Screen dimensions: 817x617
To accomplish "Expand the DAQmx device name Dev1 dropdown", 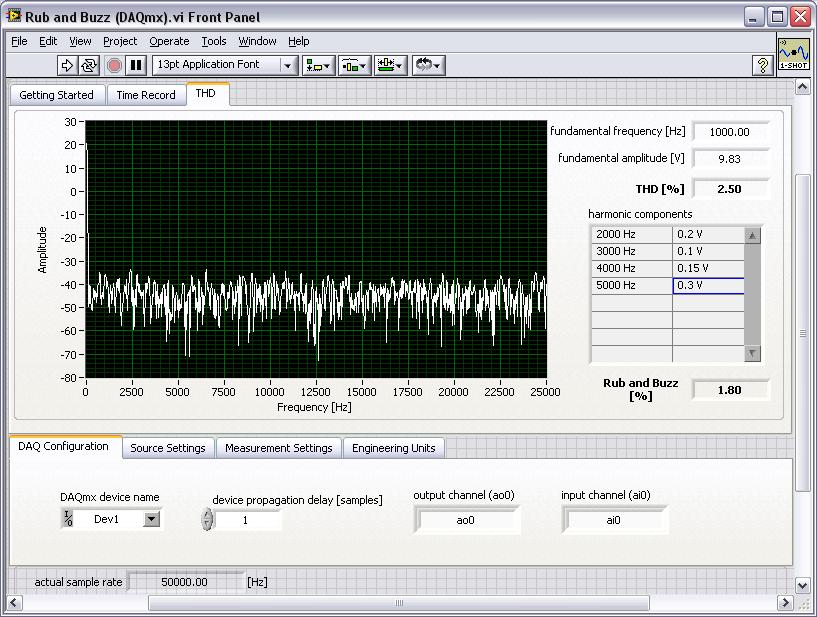I will [151, 519].
